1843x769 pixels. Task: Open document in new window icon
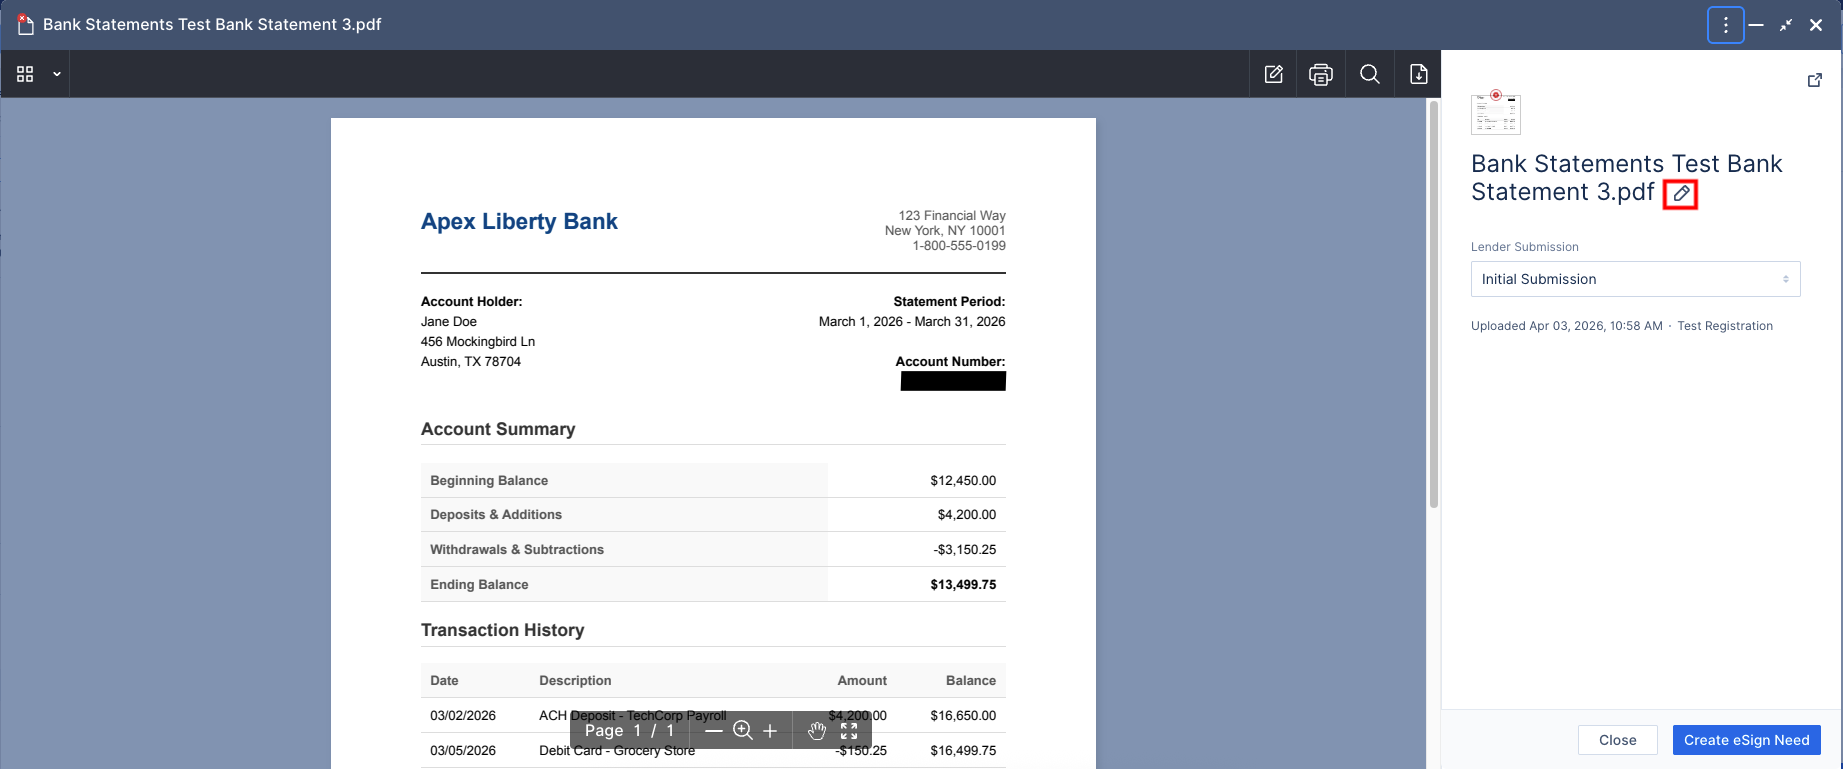[x=1814, y=80]
